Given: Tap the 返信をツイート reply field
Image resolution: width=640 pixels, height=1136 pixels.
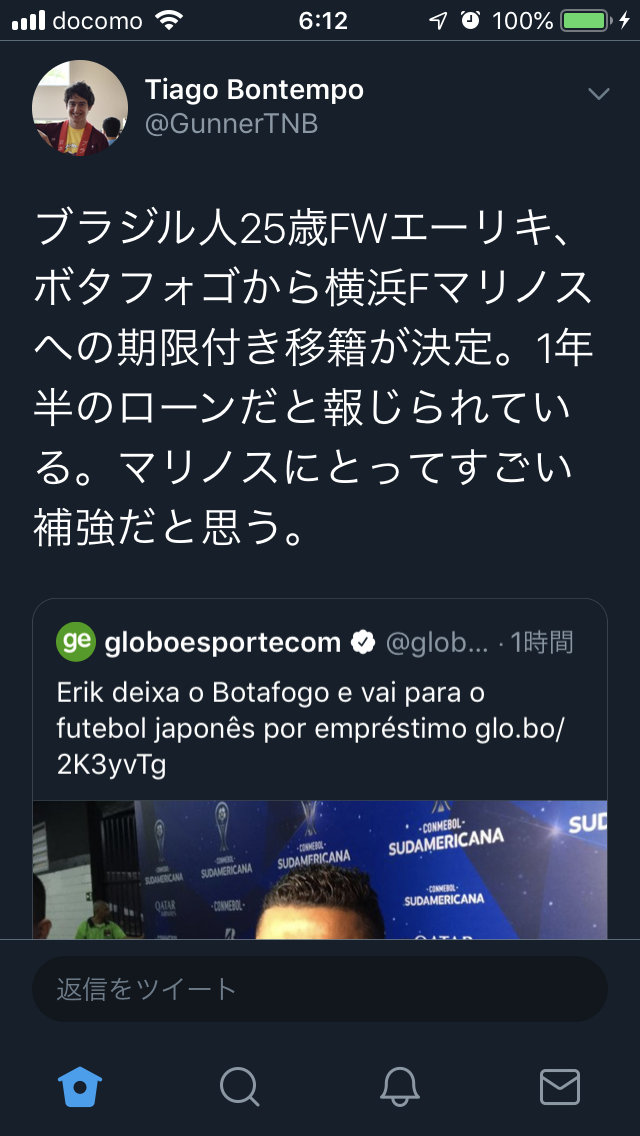Looking at the screenshot, I should pos(320,988).
